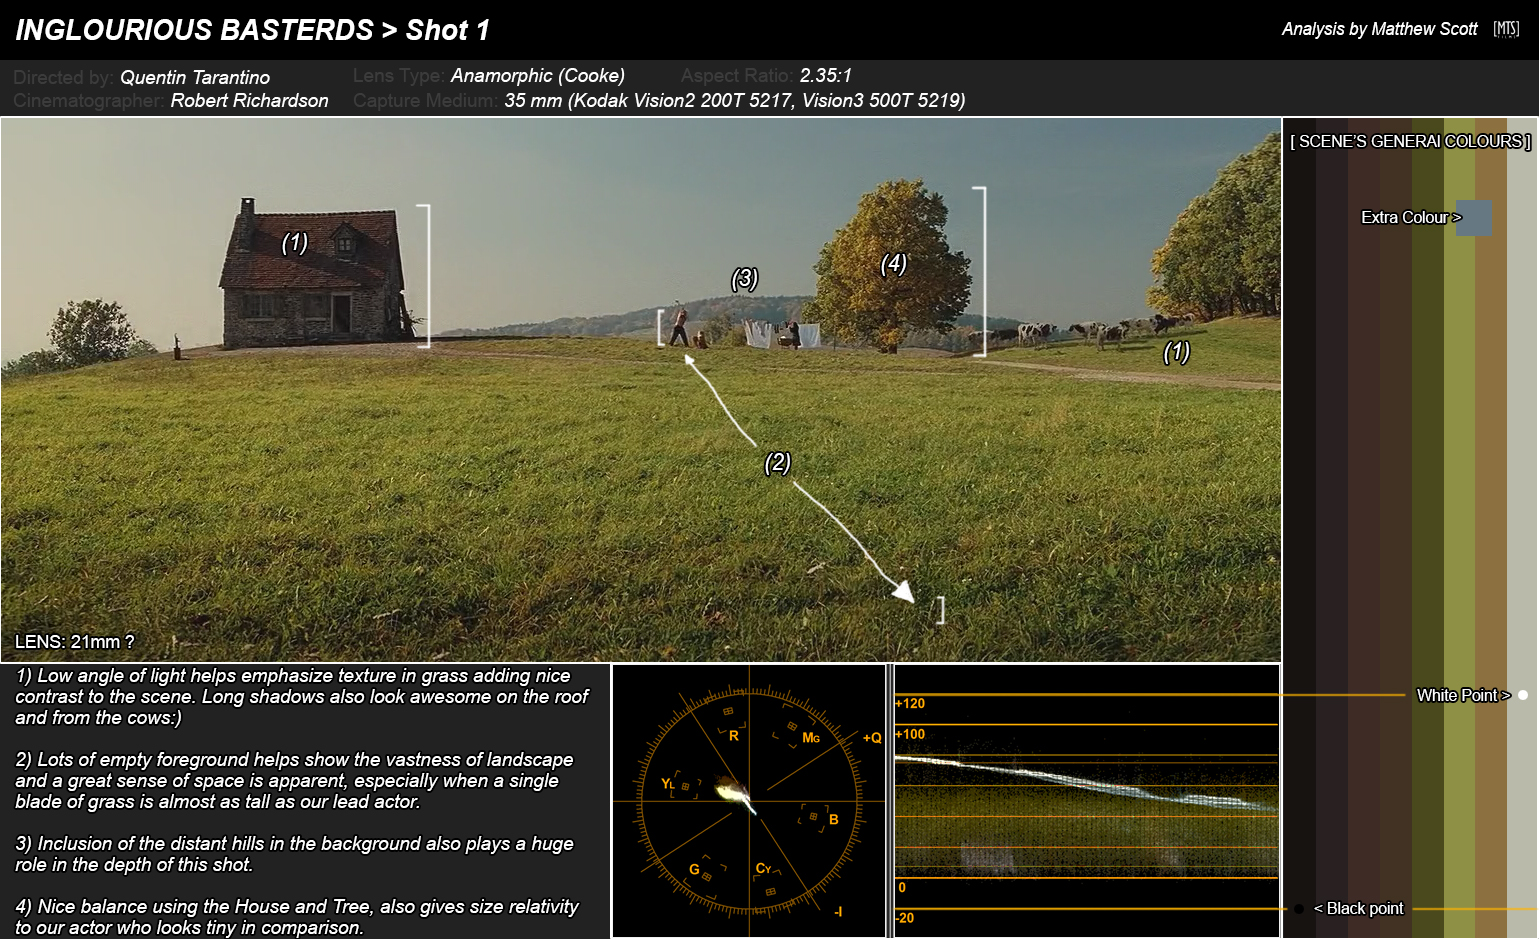Click the +Q axis label on vectorscope
The image size is (1539, 939).
pyautogui.click(x=872, y=738)
